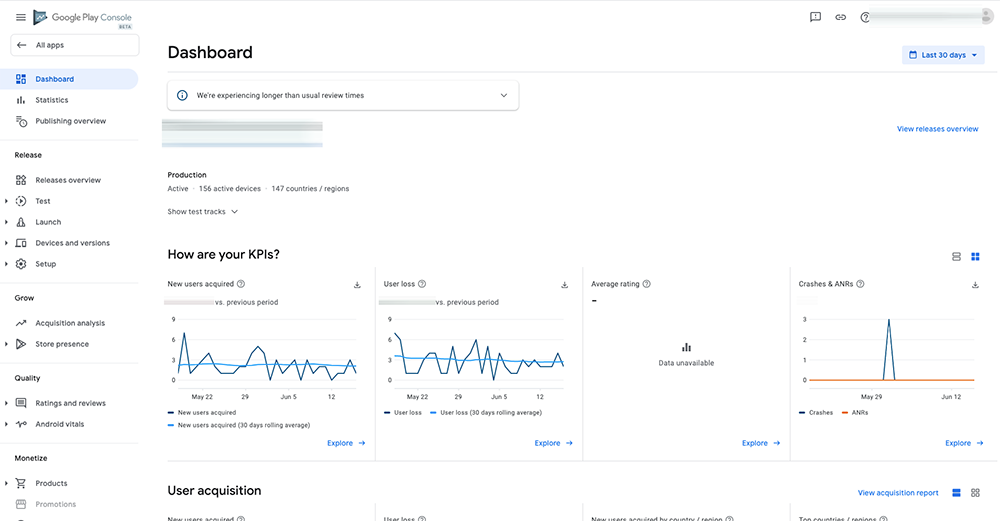Click the Data unavailable chart icon
This screenshot has height=521, width=1000.
[686, 348]
